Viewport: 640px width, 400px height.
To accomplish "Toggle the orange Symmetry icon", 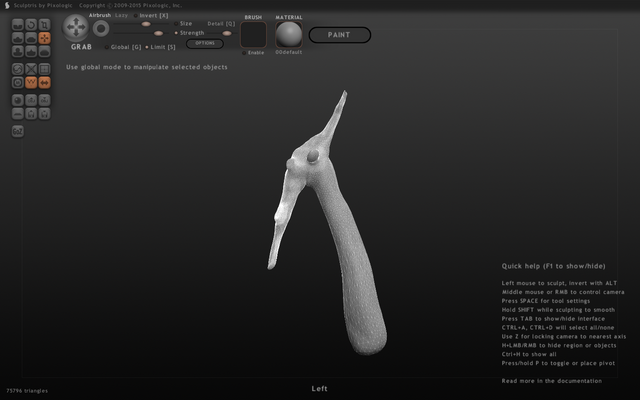I will [x=44, y=82].
